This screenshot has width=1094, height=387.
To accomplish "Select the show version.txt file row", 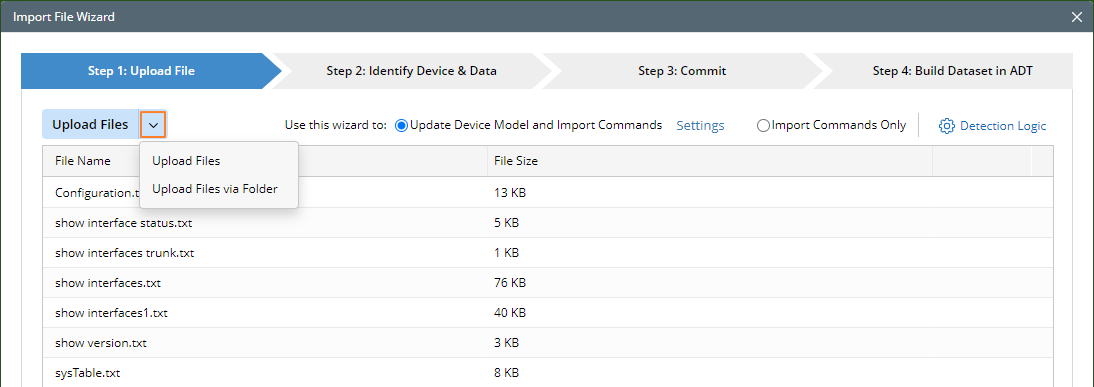I will 548,343.
